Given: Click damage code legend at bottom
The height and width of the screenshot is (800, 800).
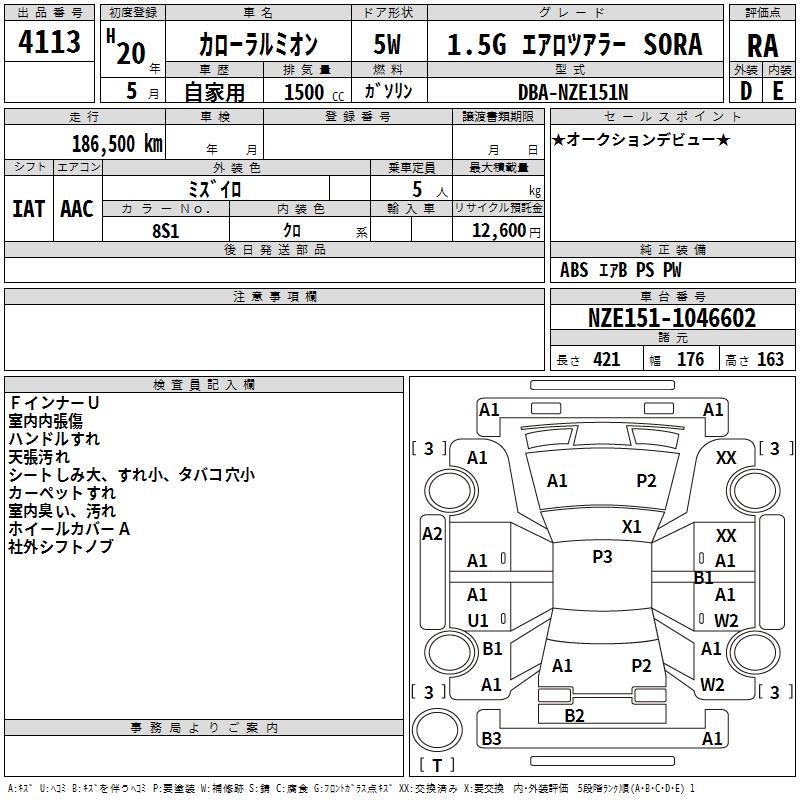Looking at the screenshot, I should tap(351, 789).
